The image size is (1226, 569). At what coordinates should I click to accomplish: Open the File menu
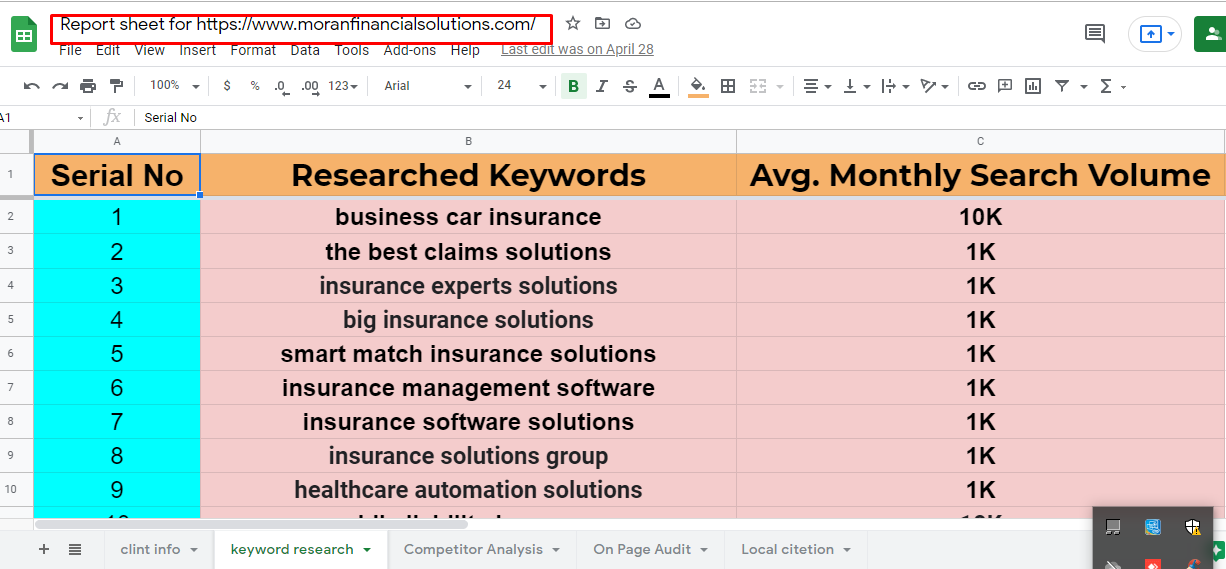click(70, 50)
